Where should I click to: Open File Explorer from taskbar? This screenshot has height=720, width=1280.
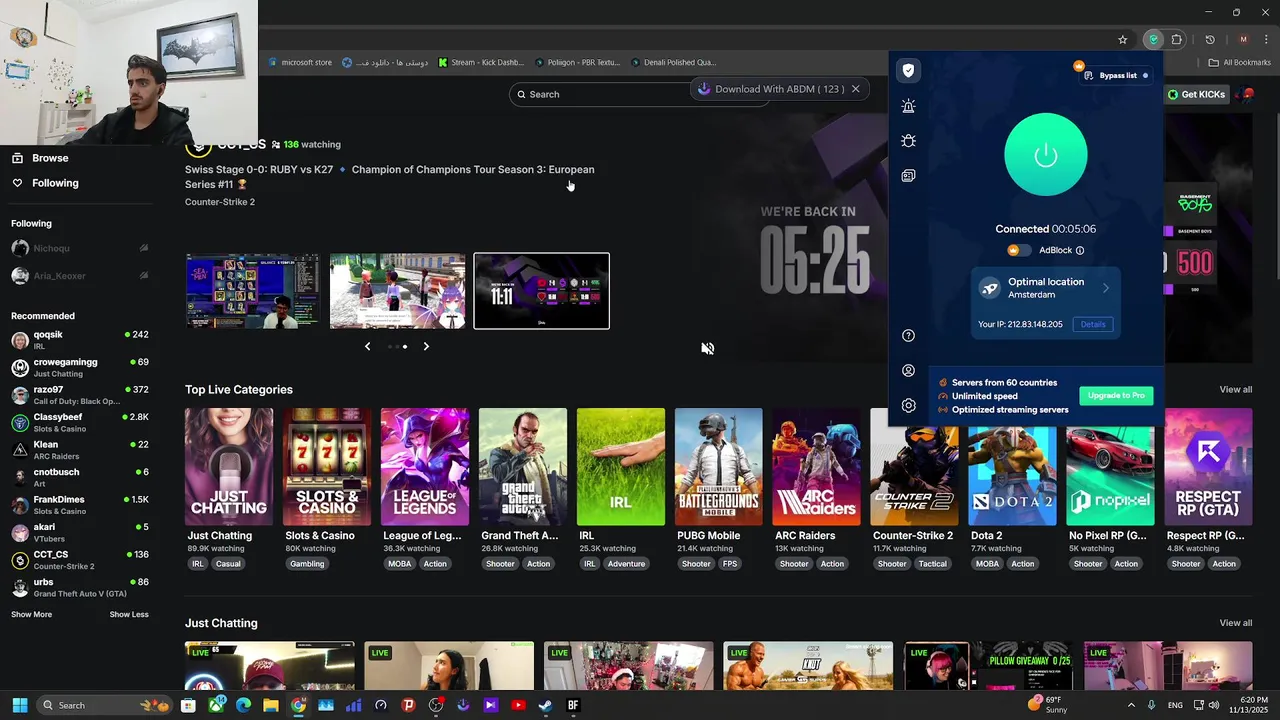[271, 705]
